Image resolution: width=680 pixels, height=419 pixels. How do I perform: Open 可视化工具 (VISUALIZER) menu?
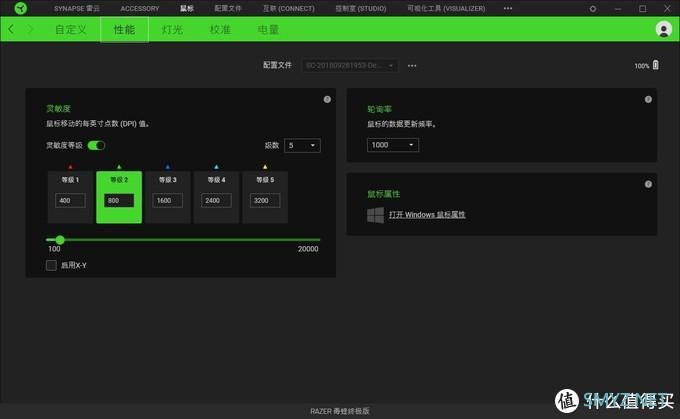[x=446, y=8]
